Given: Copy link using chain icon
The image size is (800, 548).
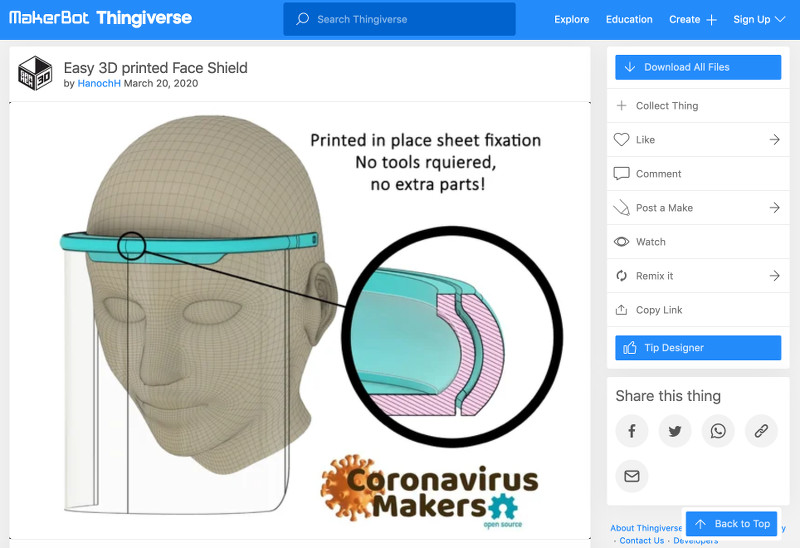Looking at the screenshot, I should (761, 431).
